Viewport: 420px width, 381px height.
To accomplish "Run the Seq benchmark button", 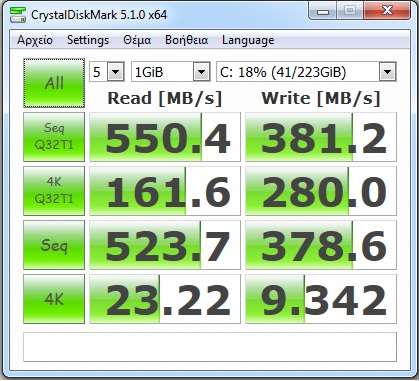I will (54, 245).
